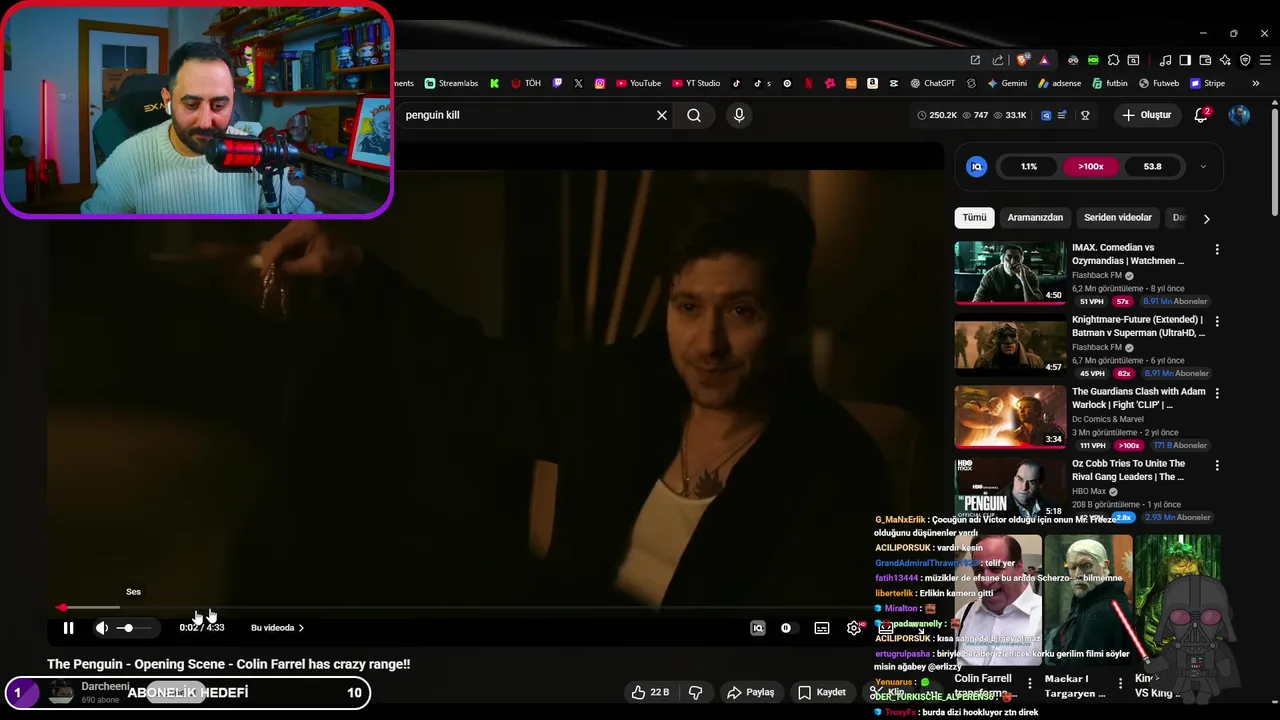Open the Streamlabs bookmark
The image size is (1280, 720).
(451, 83)
